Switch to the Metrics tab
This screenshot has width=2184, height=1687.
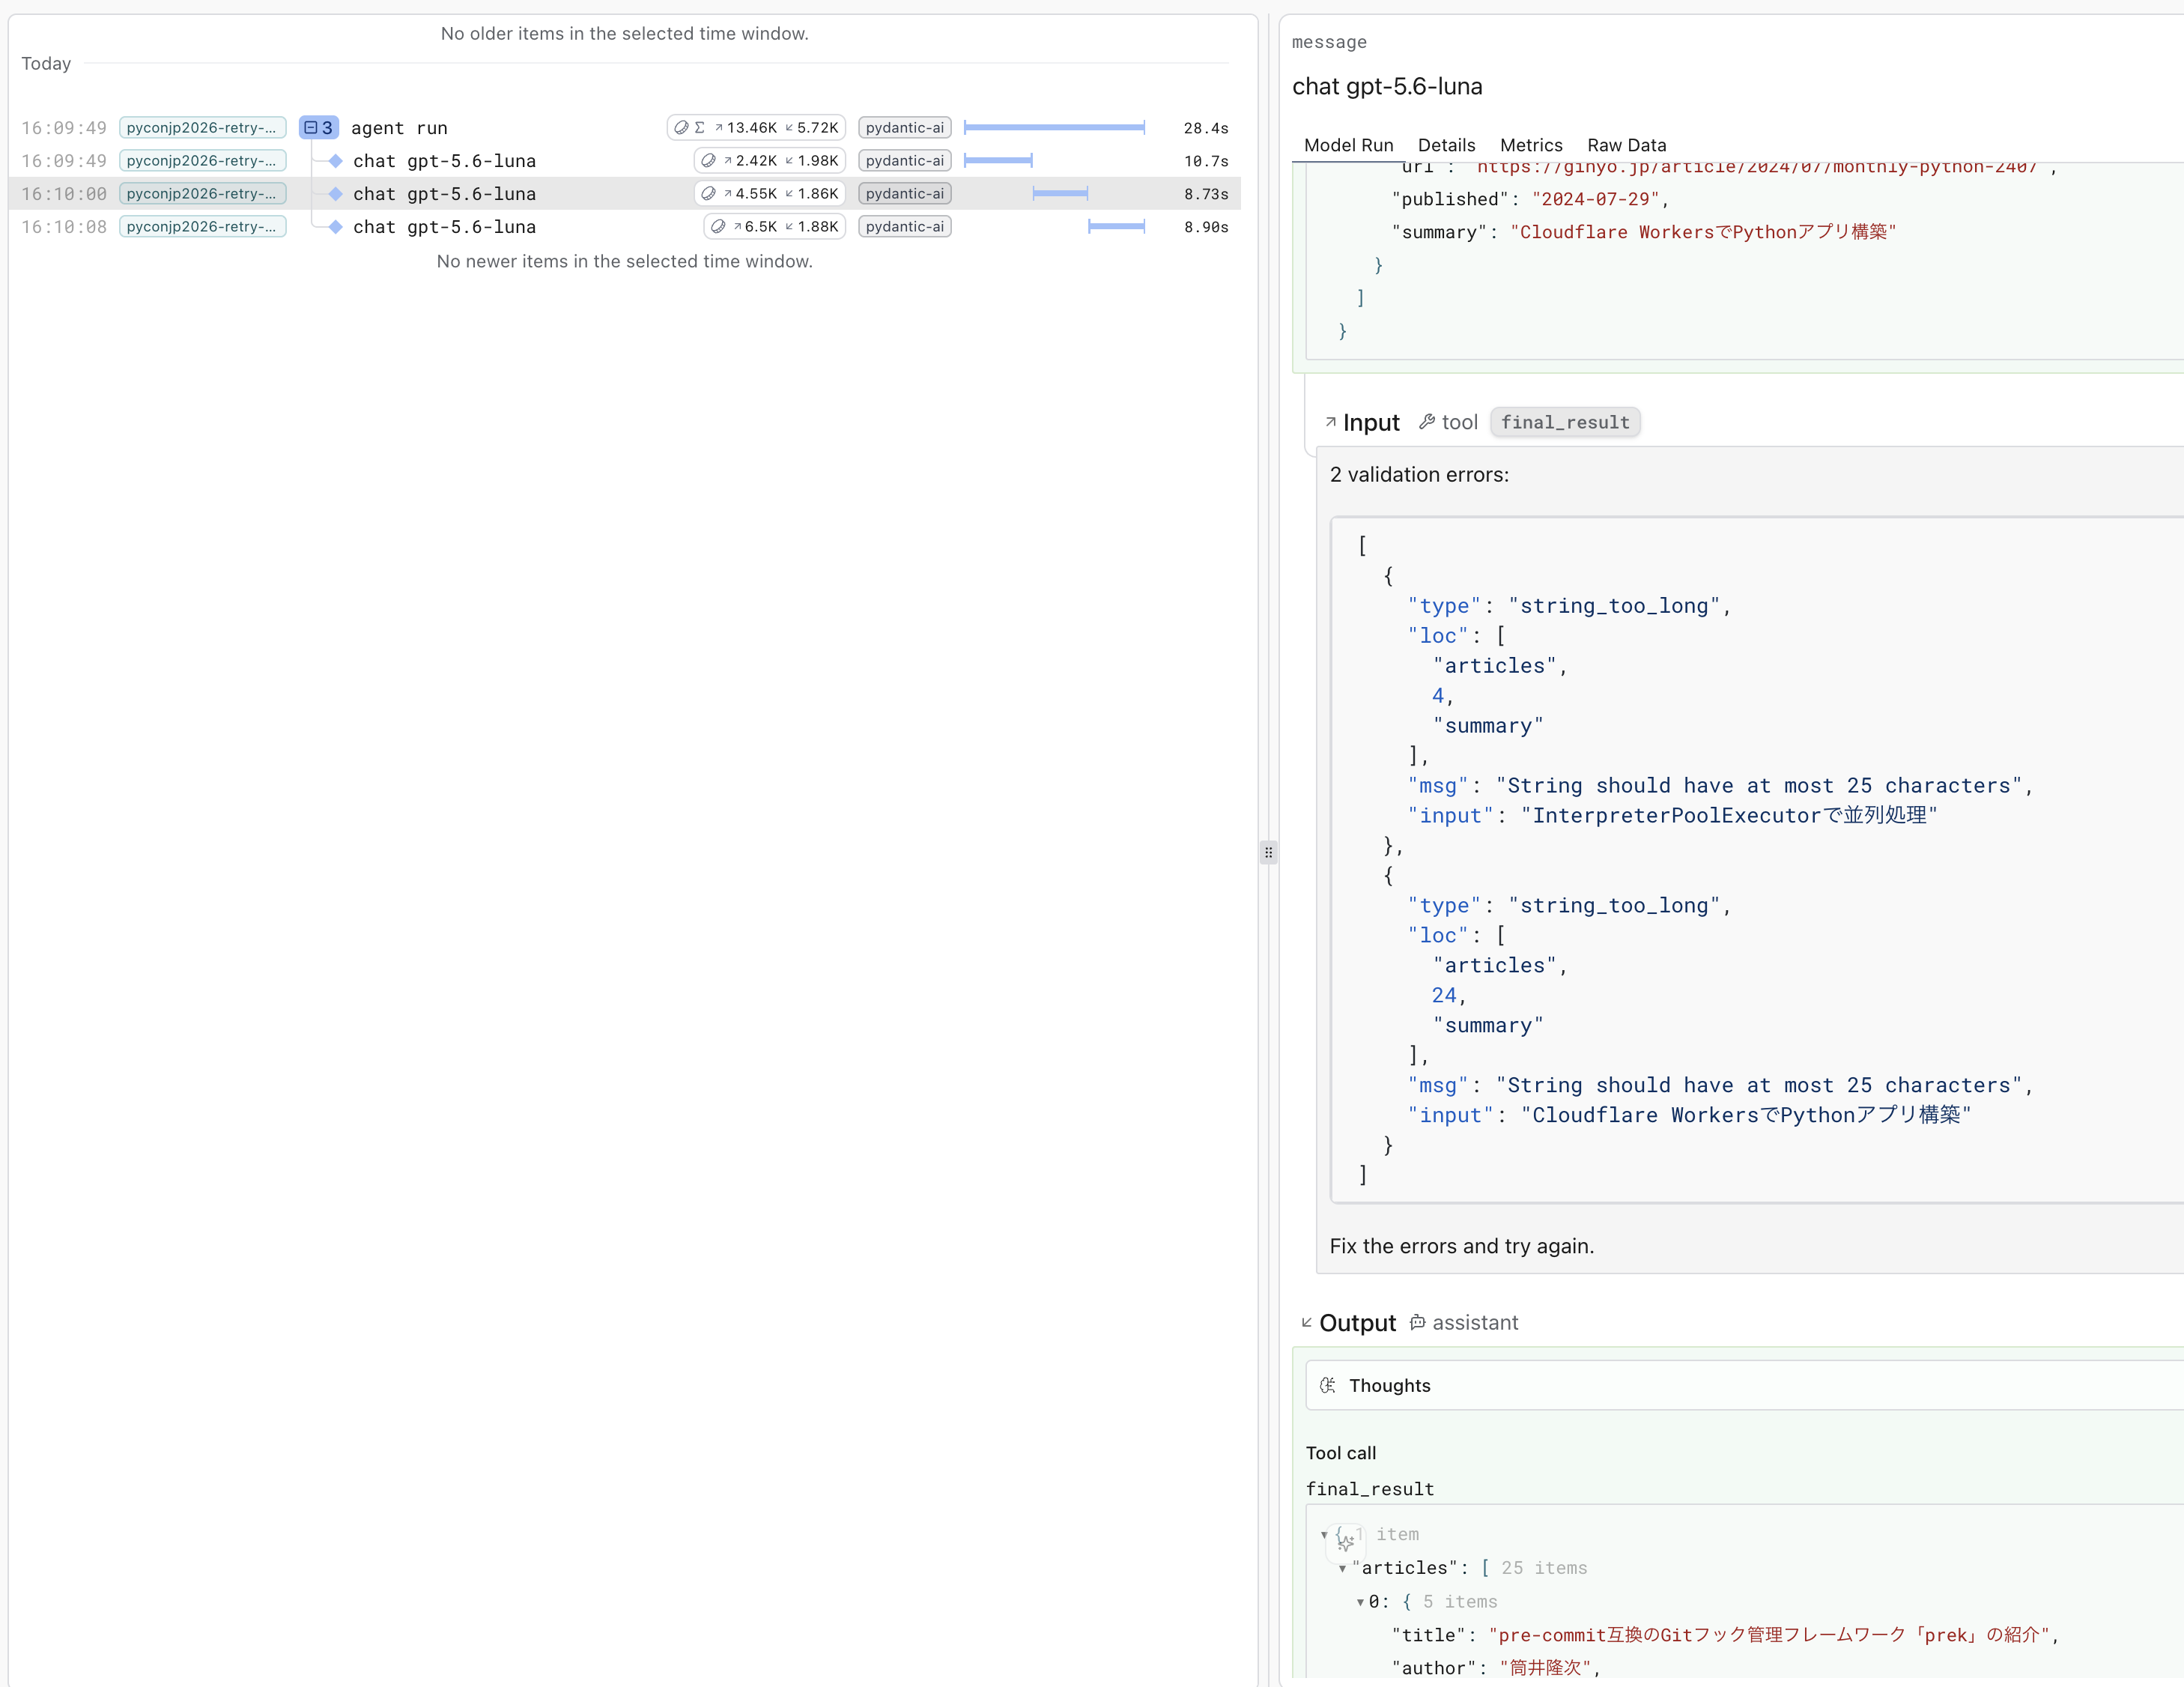click(x=1531, y=145)
